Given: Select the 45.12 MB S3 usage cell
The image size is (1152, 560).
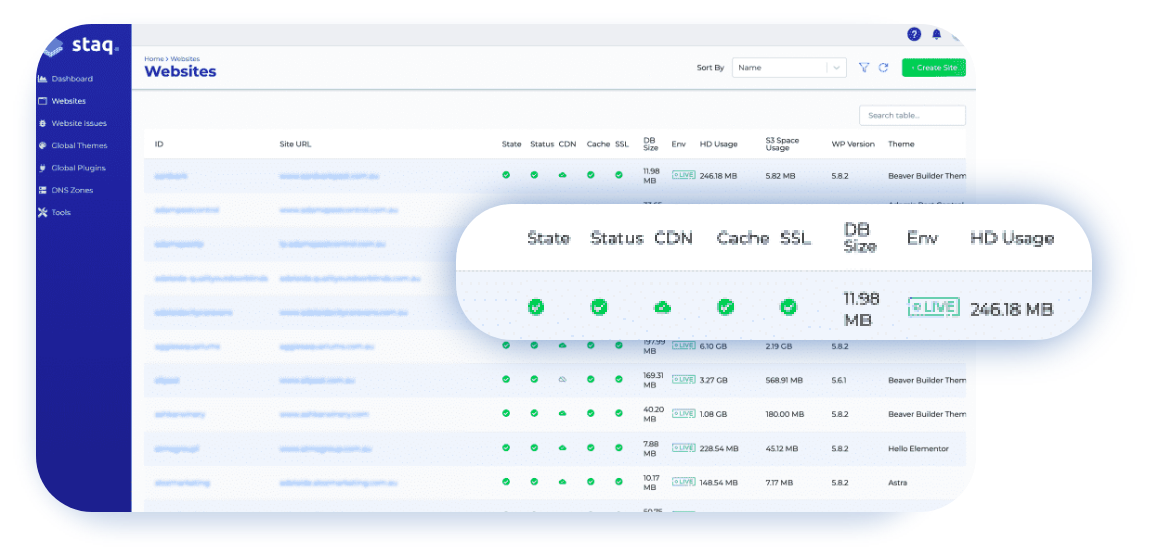Looking at the screenshot, I should (x=782, y=448).
